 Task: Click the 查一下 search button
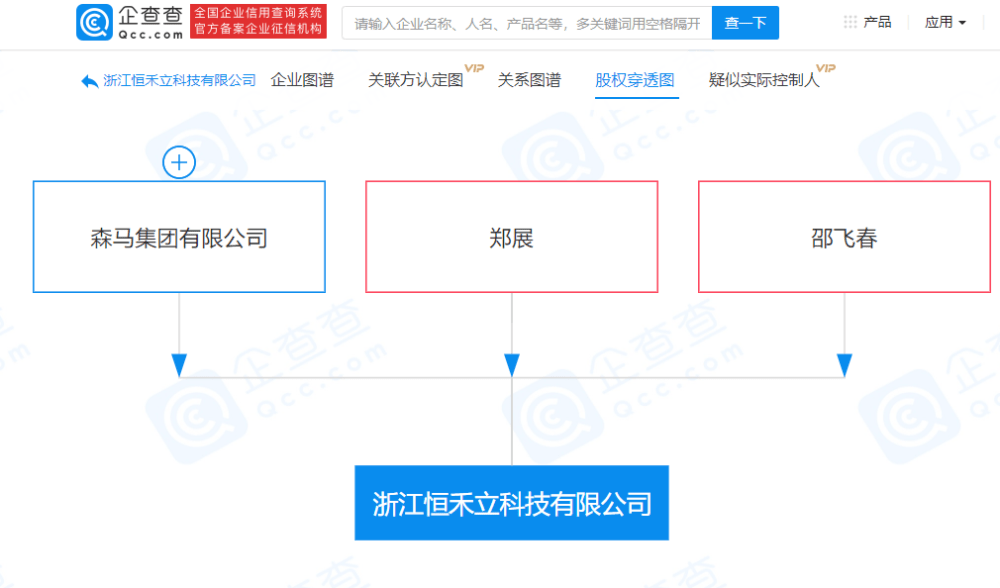tap(745, 22)
